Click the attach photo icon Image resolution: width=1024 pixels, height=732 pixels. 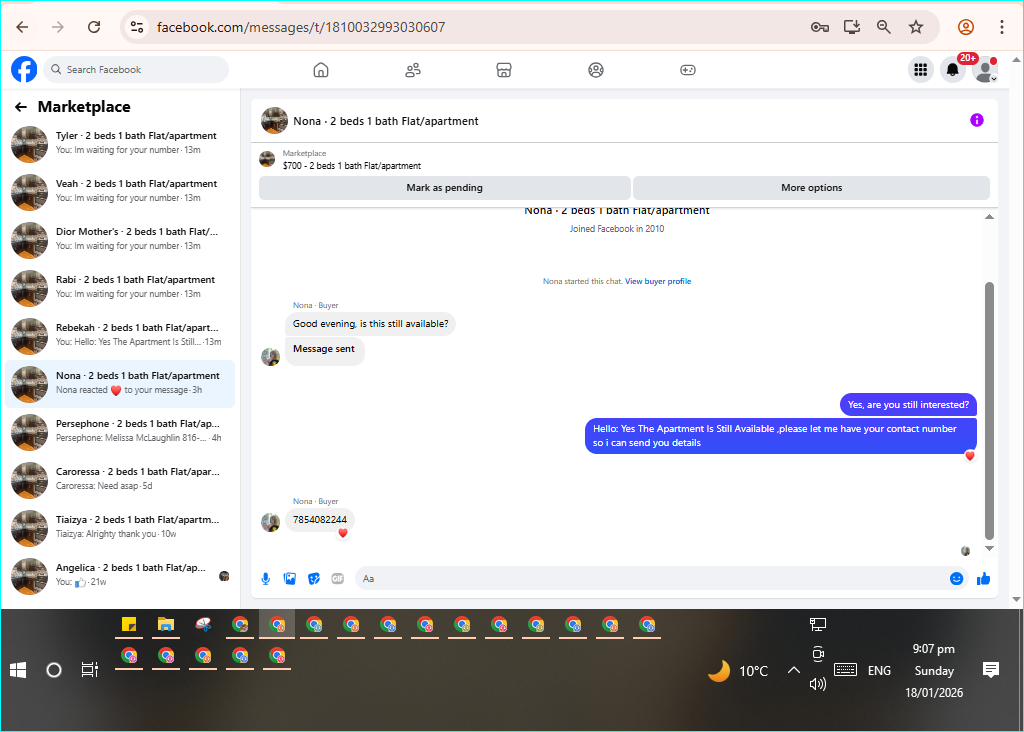290,579
